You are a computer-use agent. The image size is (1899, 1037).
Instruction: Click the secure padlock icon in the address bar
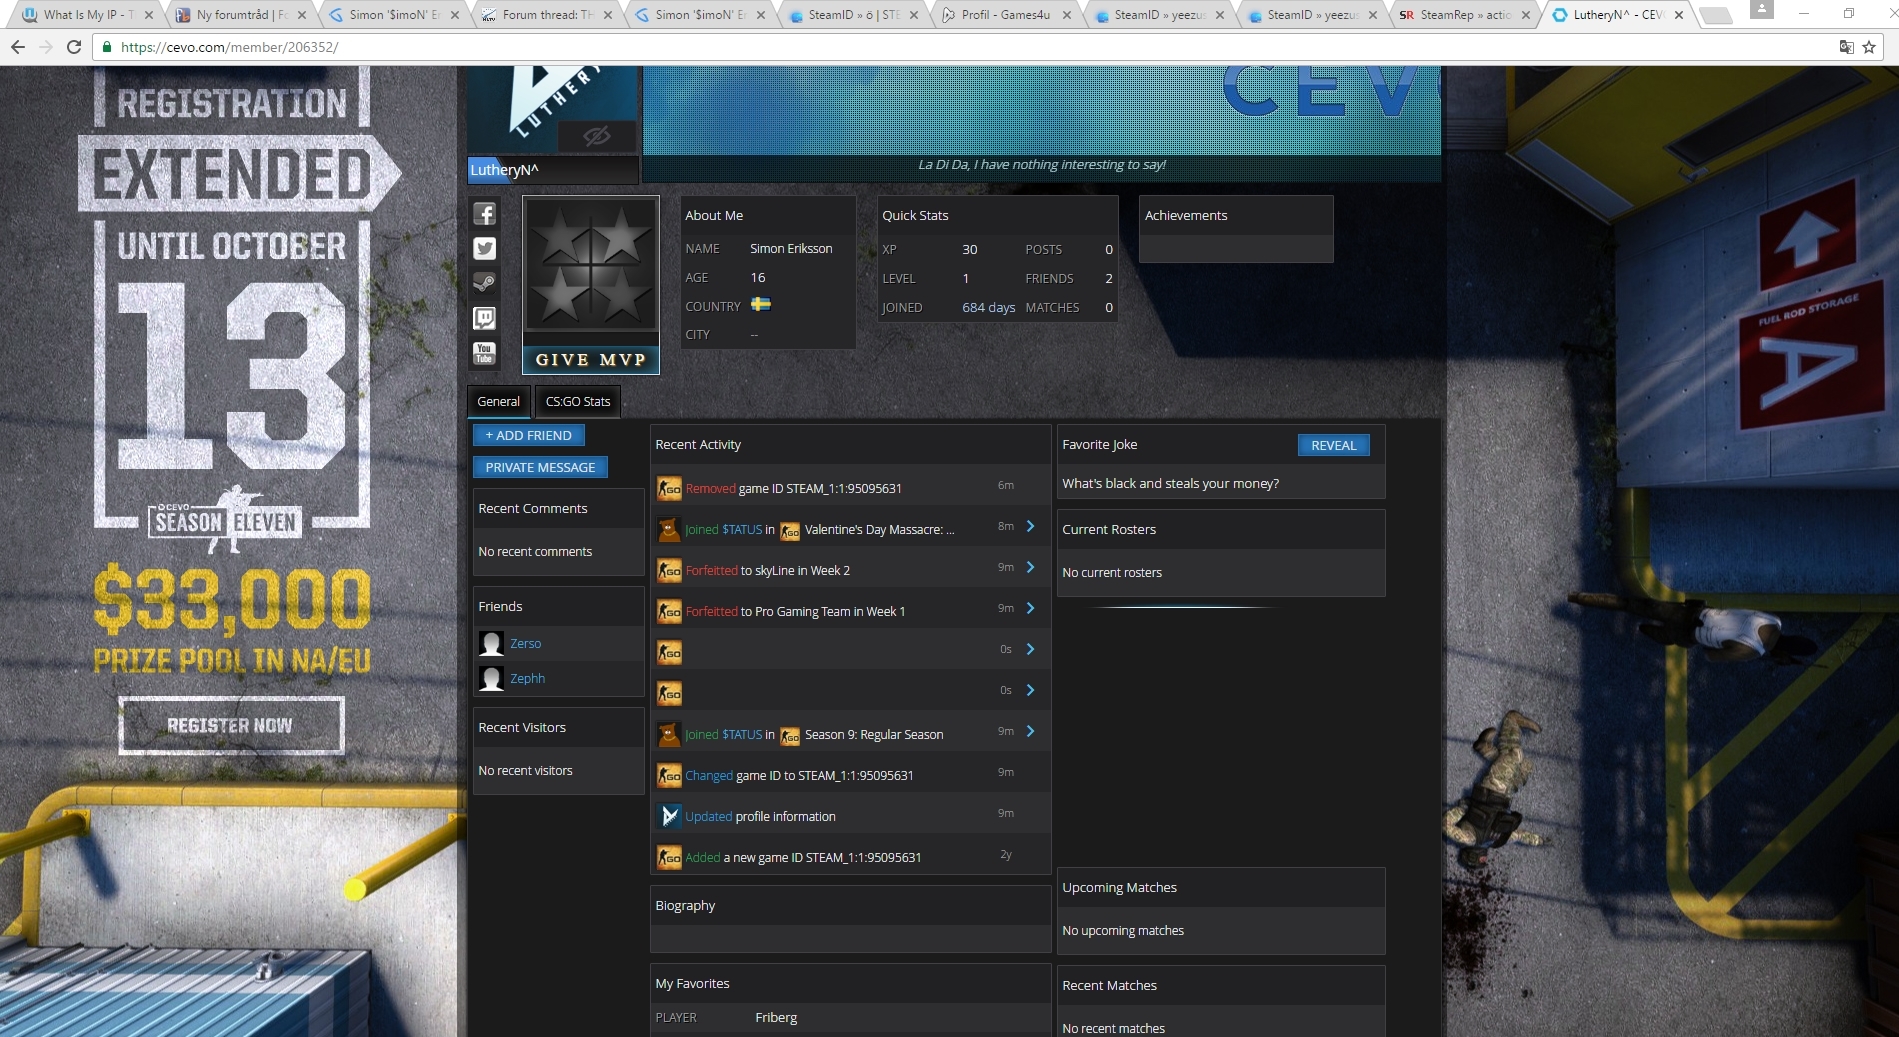pyautogui.click(x=106, y=47)
